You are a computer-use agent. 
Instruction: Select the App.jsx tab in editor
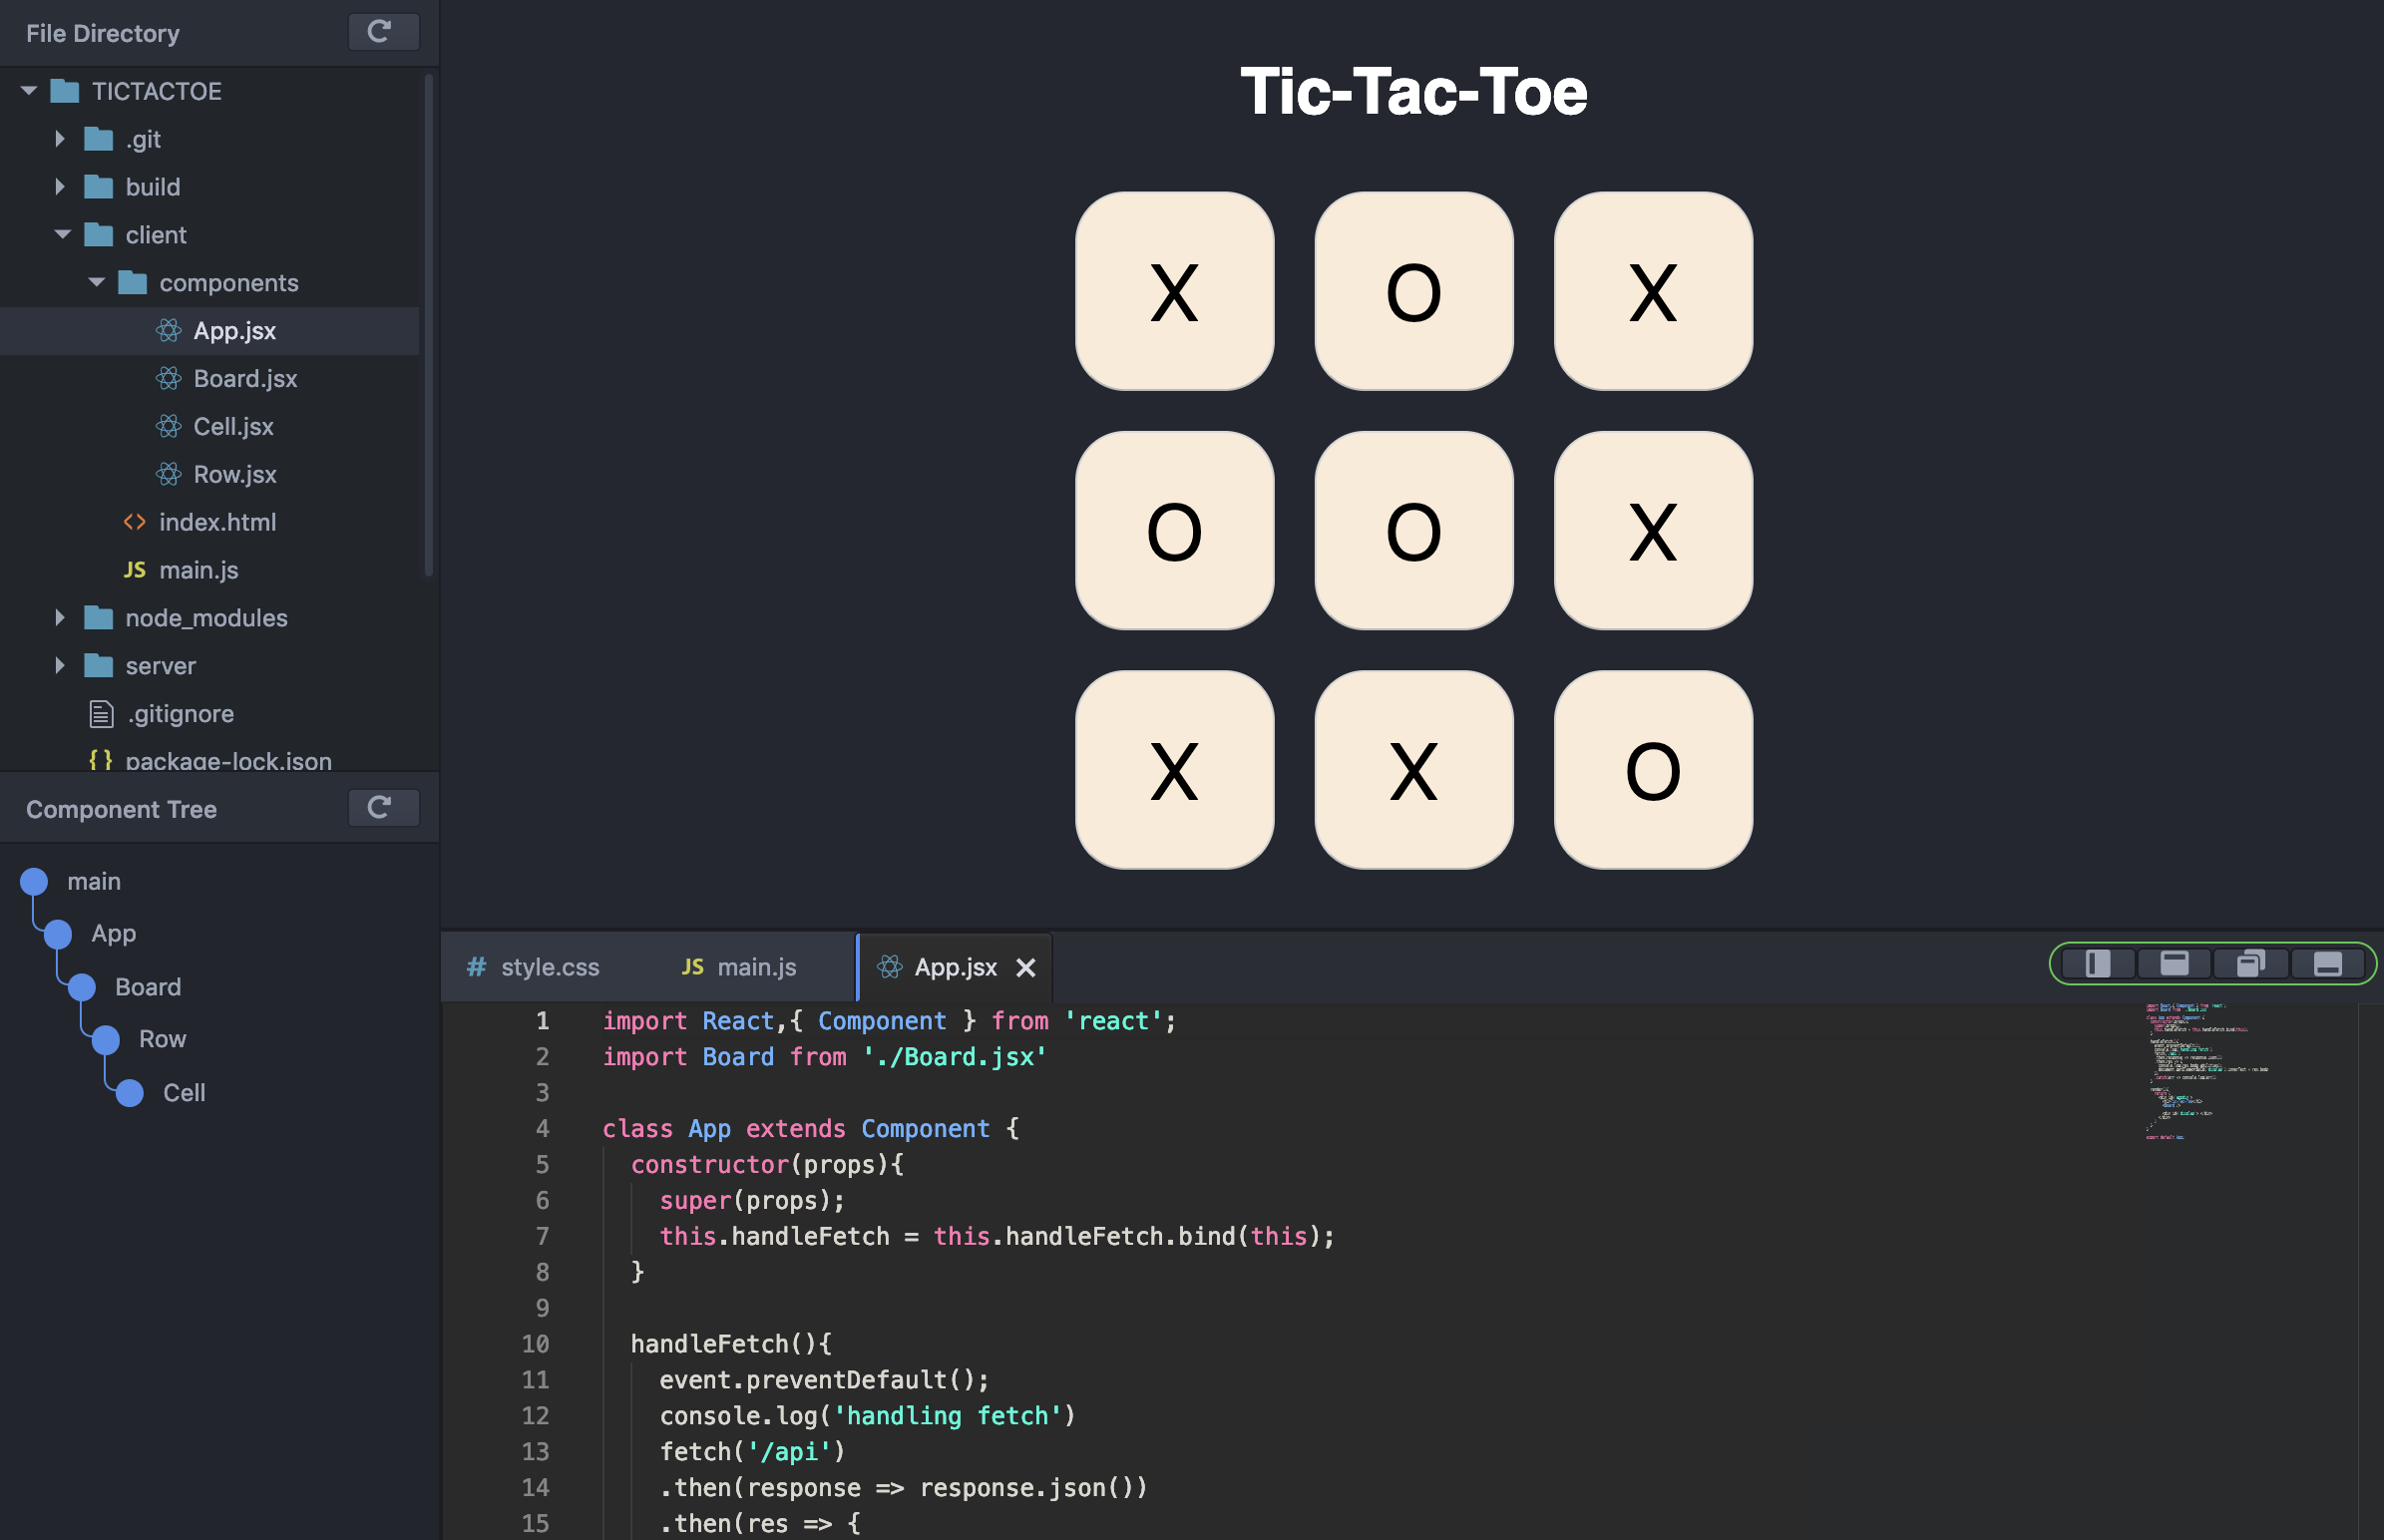coord(953,966)
